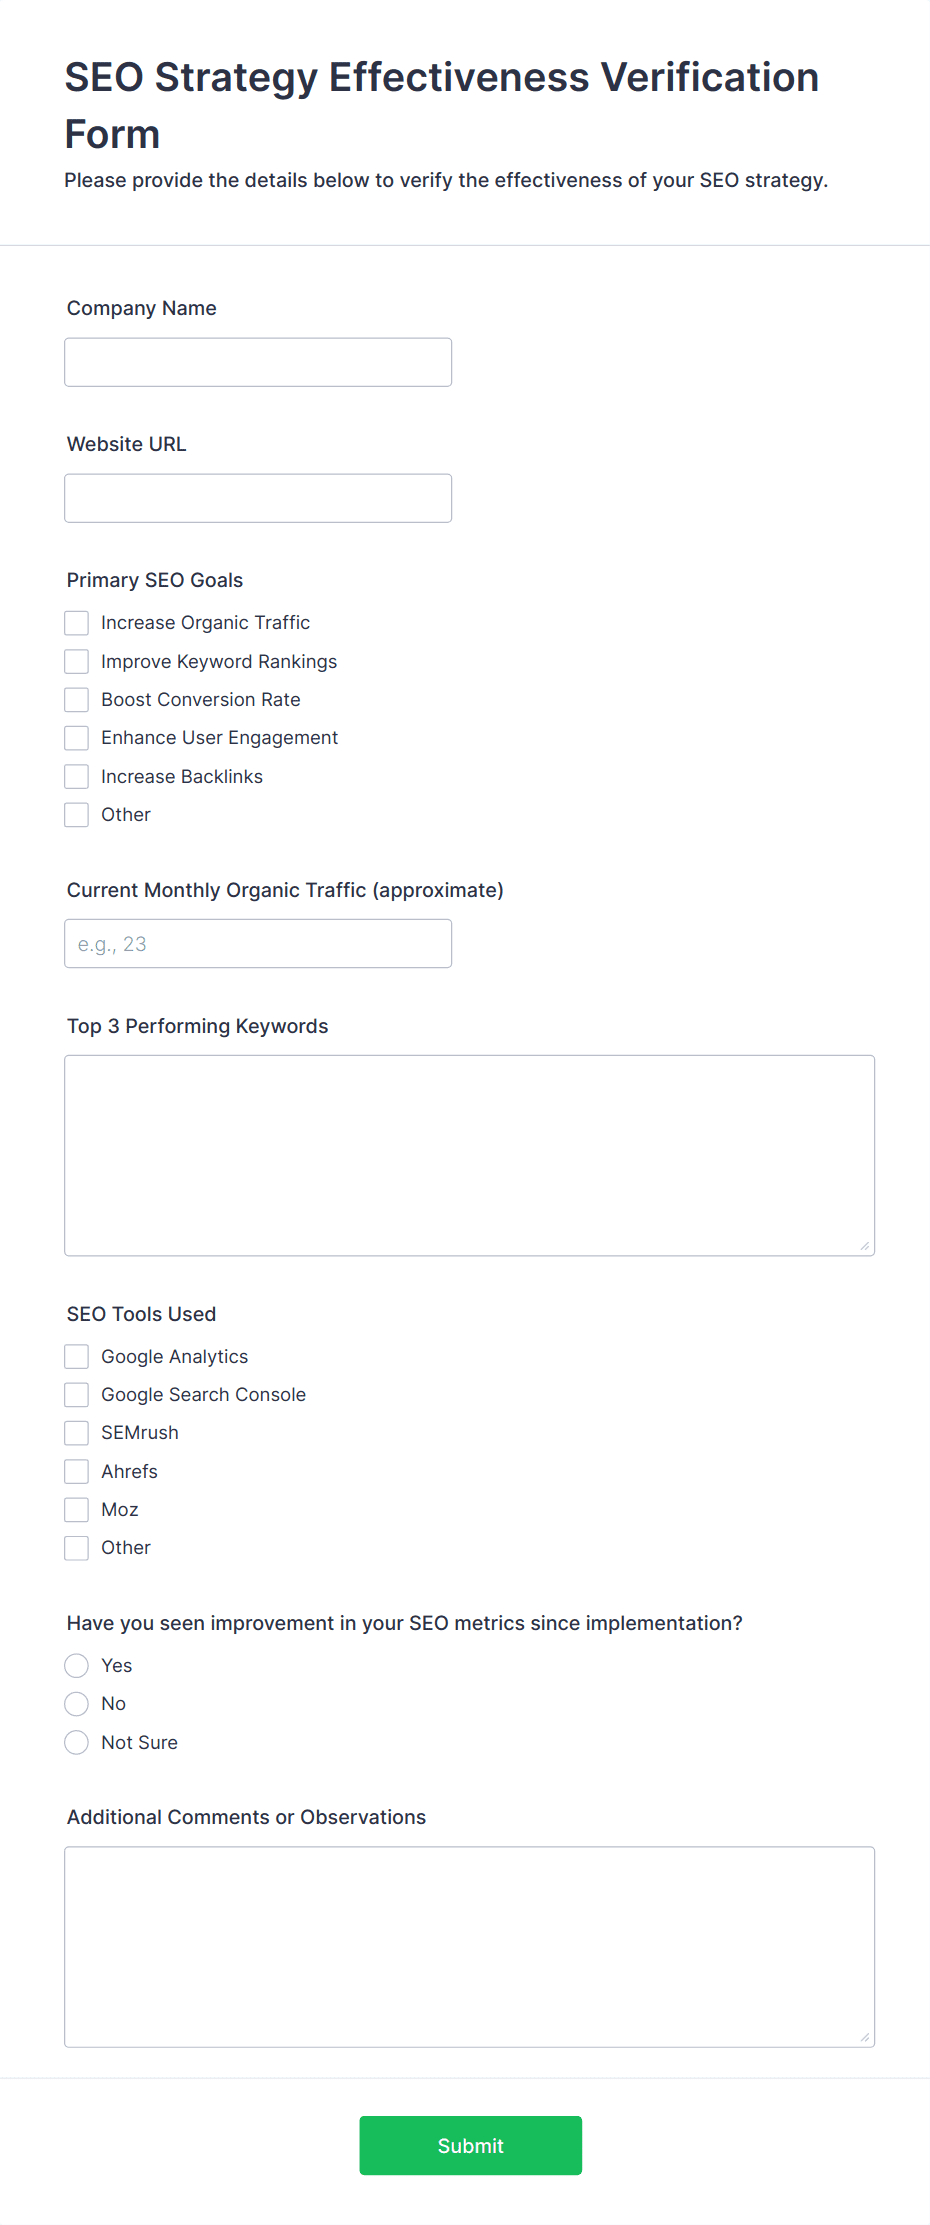Select Google Search Console checkbox

pos(77,1395)
